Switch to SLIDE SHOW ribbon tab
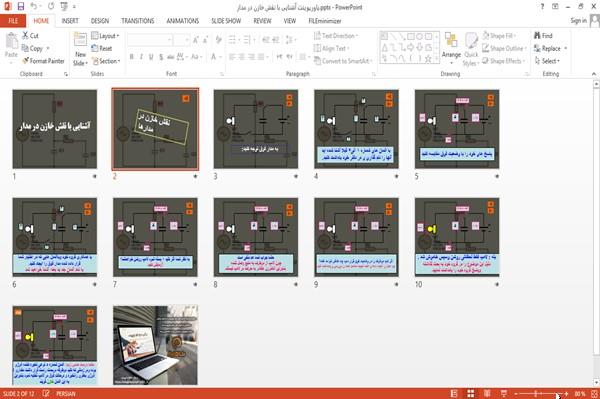This screenshot has width=600, height=399. 226,21
